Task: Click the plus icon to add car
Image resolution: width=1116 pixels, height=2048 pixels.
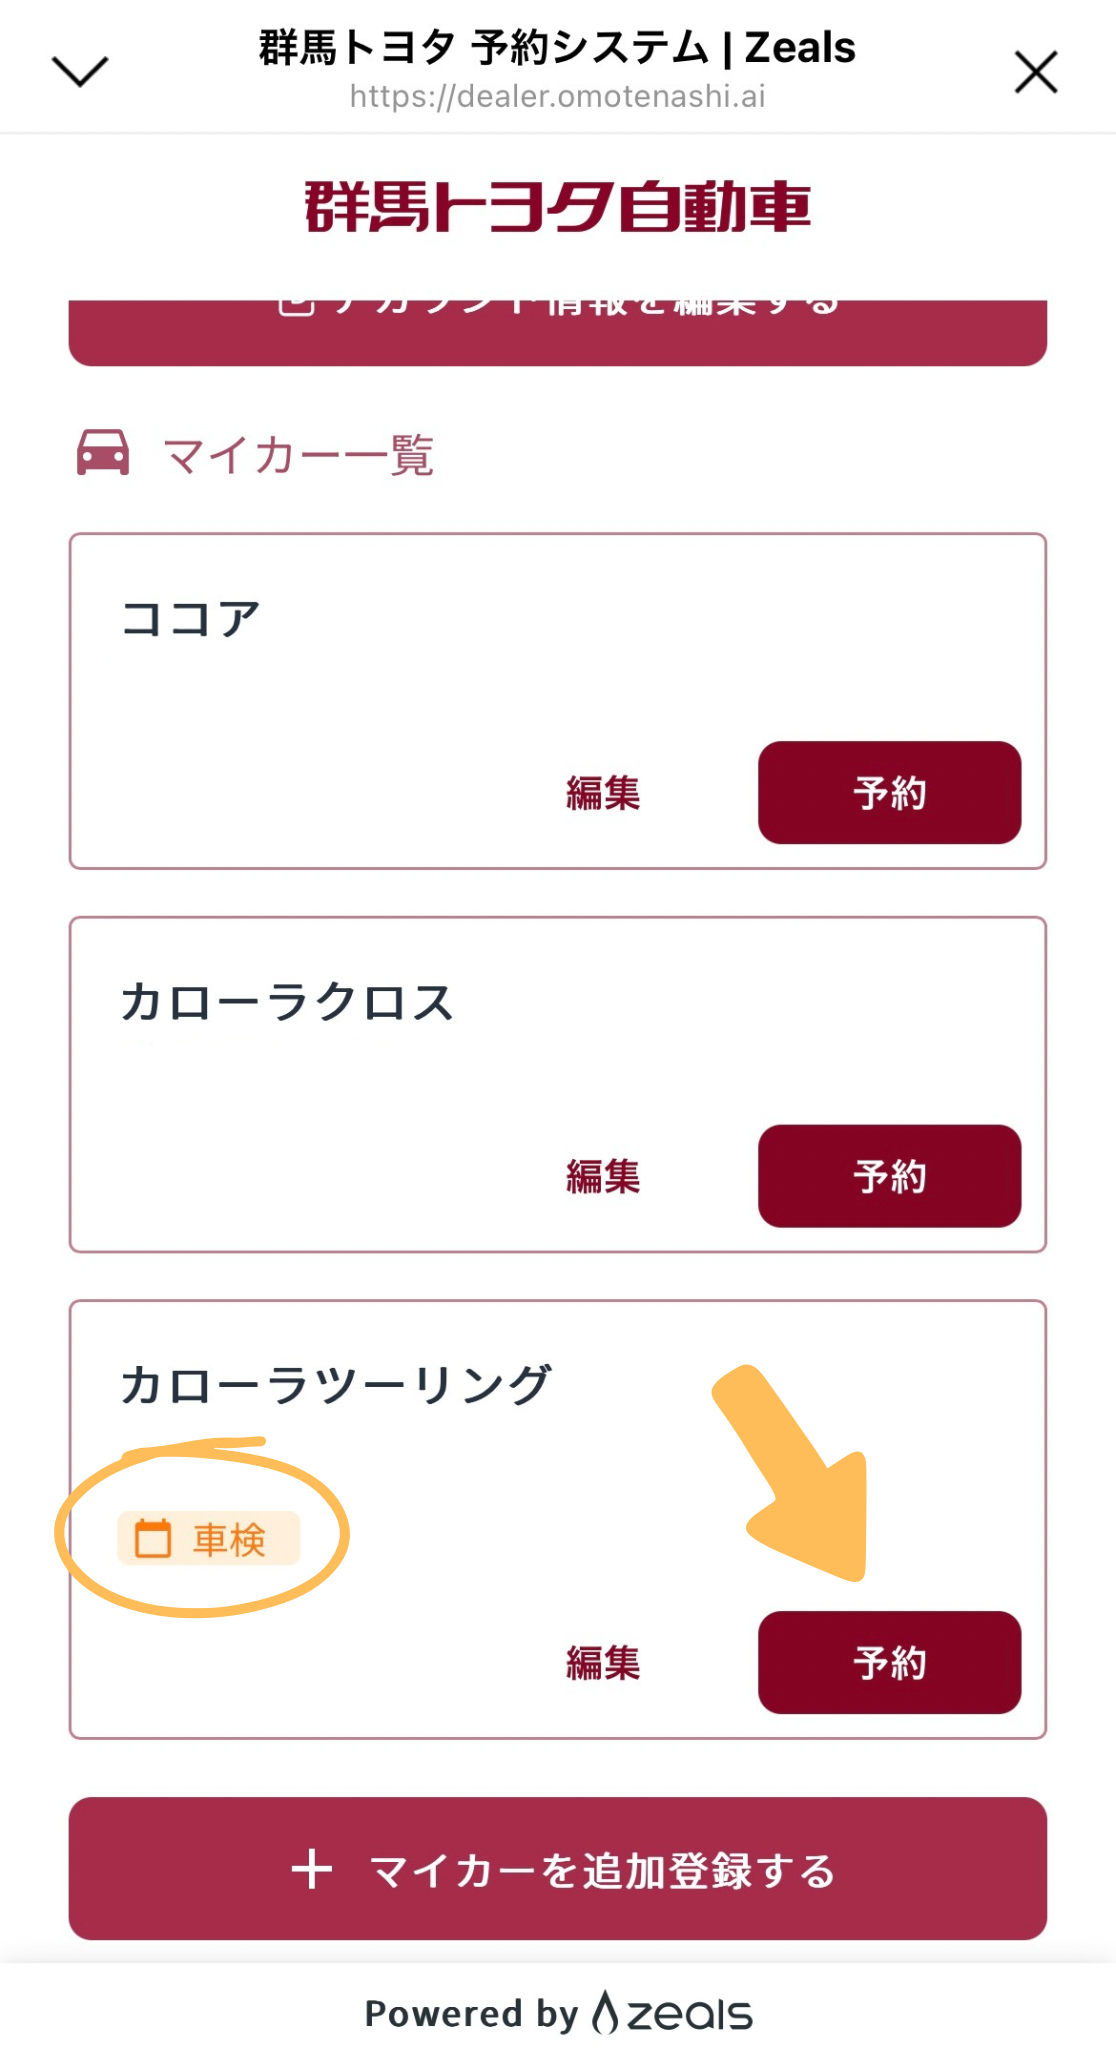Action: tap(312, 1869)
